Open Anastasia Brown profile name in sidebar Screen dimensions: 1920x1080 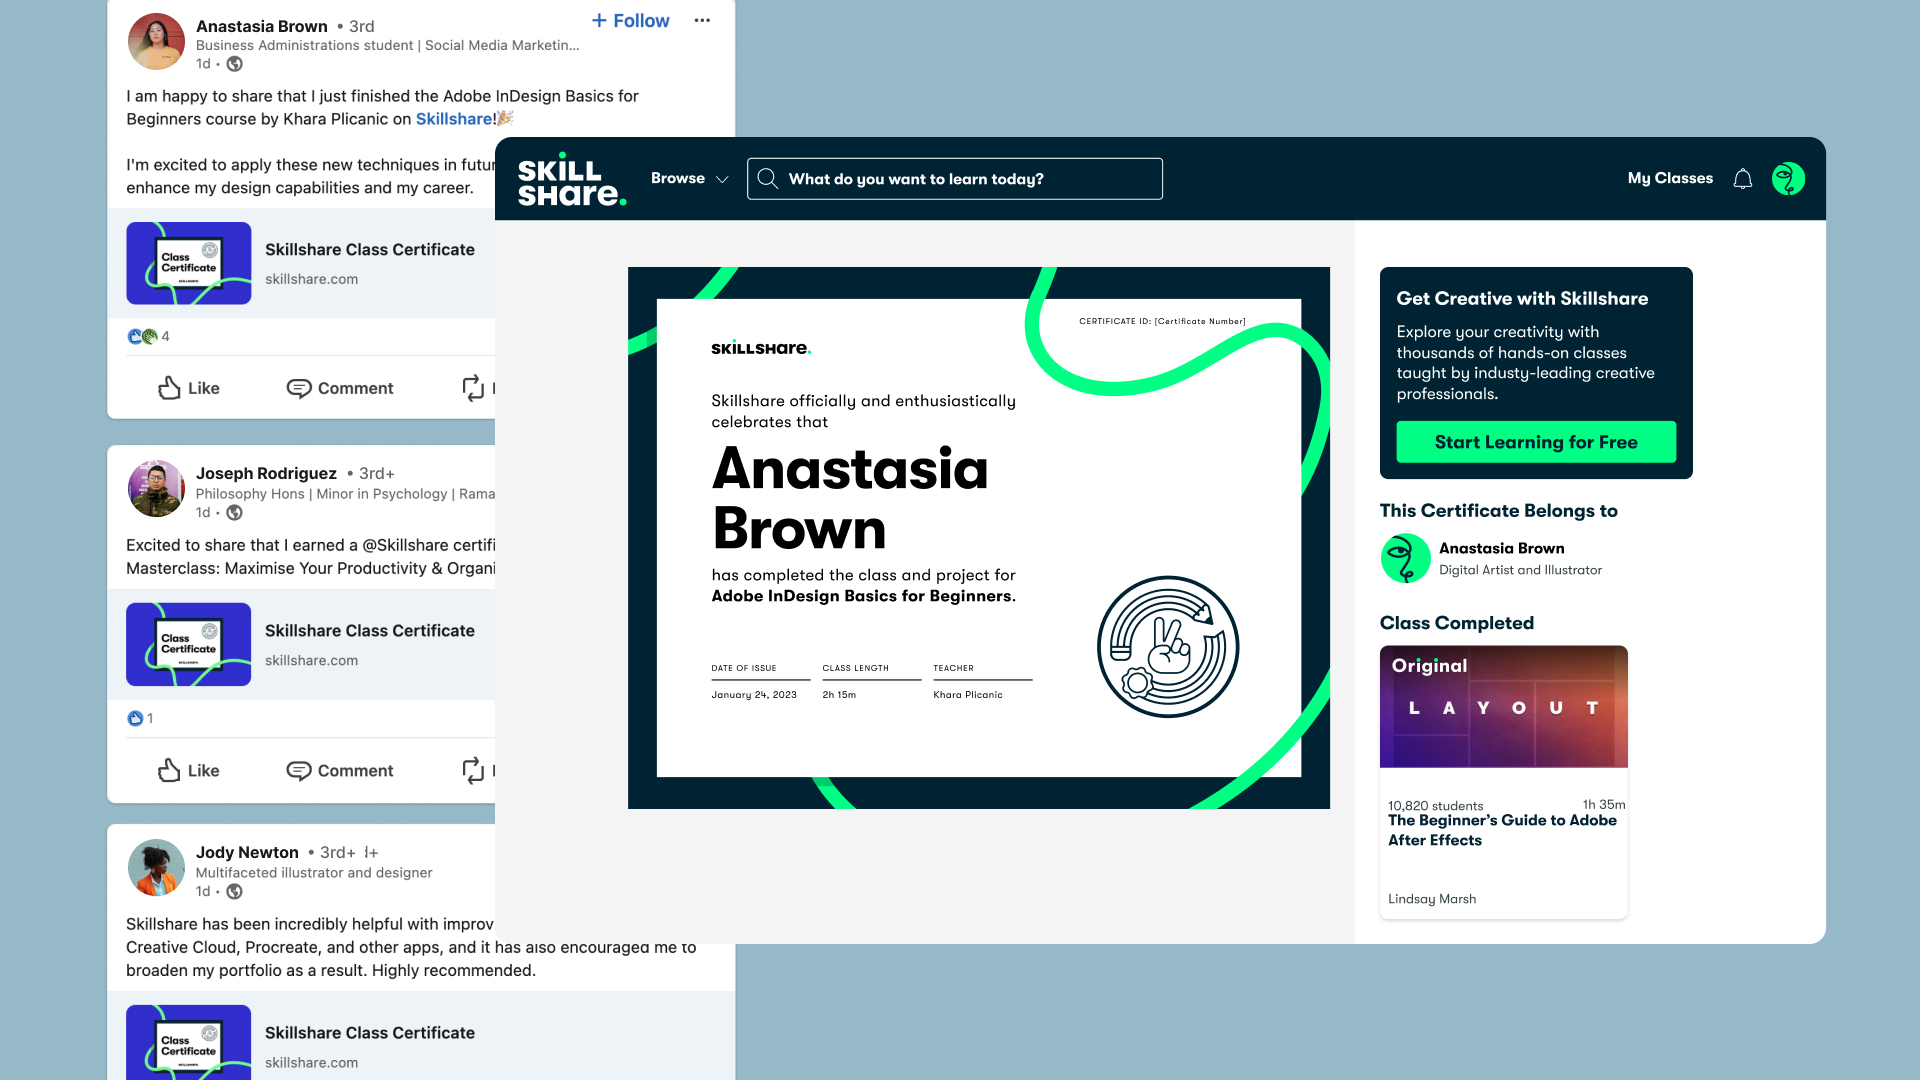pyautogui.click(x=1501, y=548)
